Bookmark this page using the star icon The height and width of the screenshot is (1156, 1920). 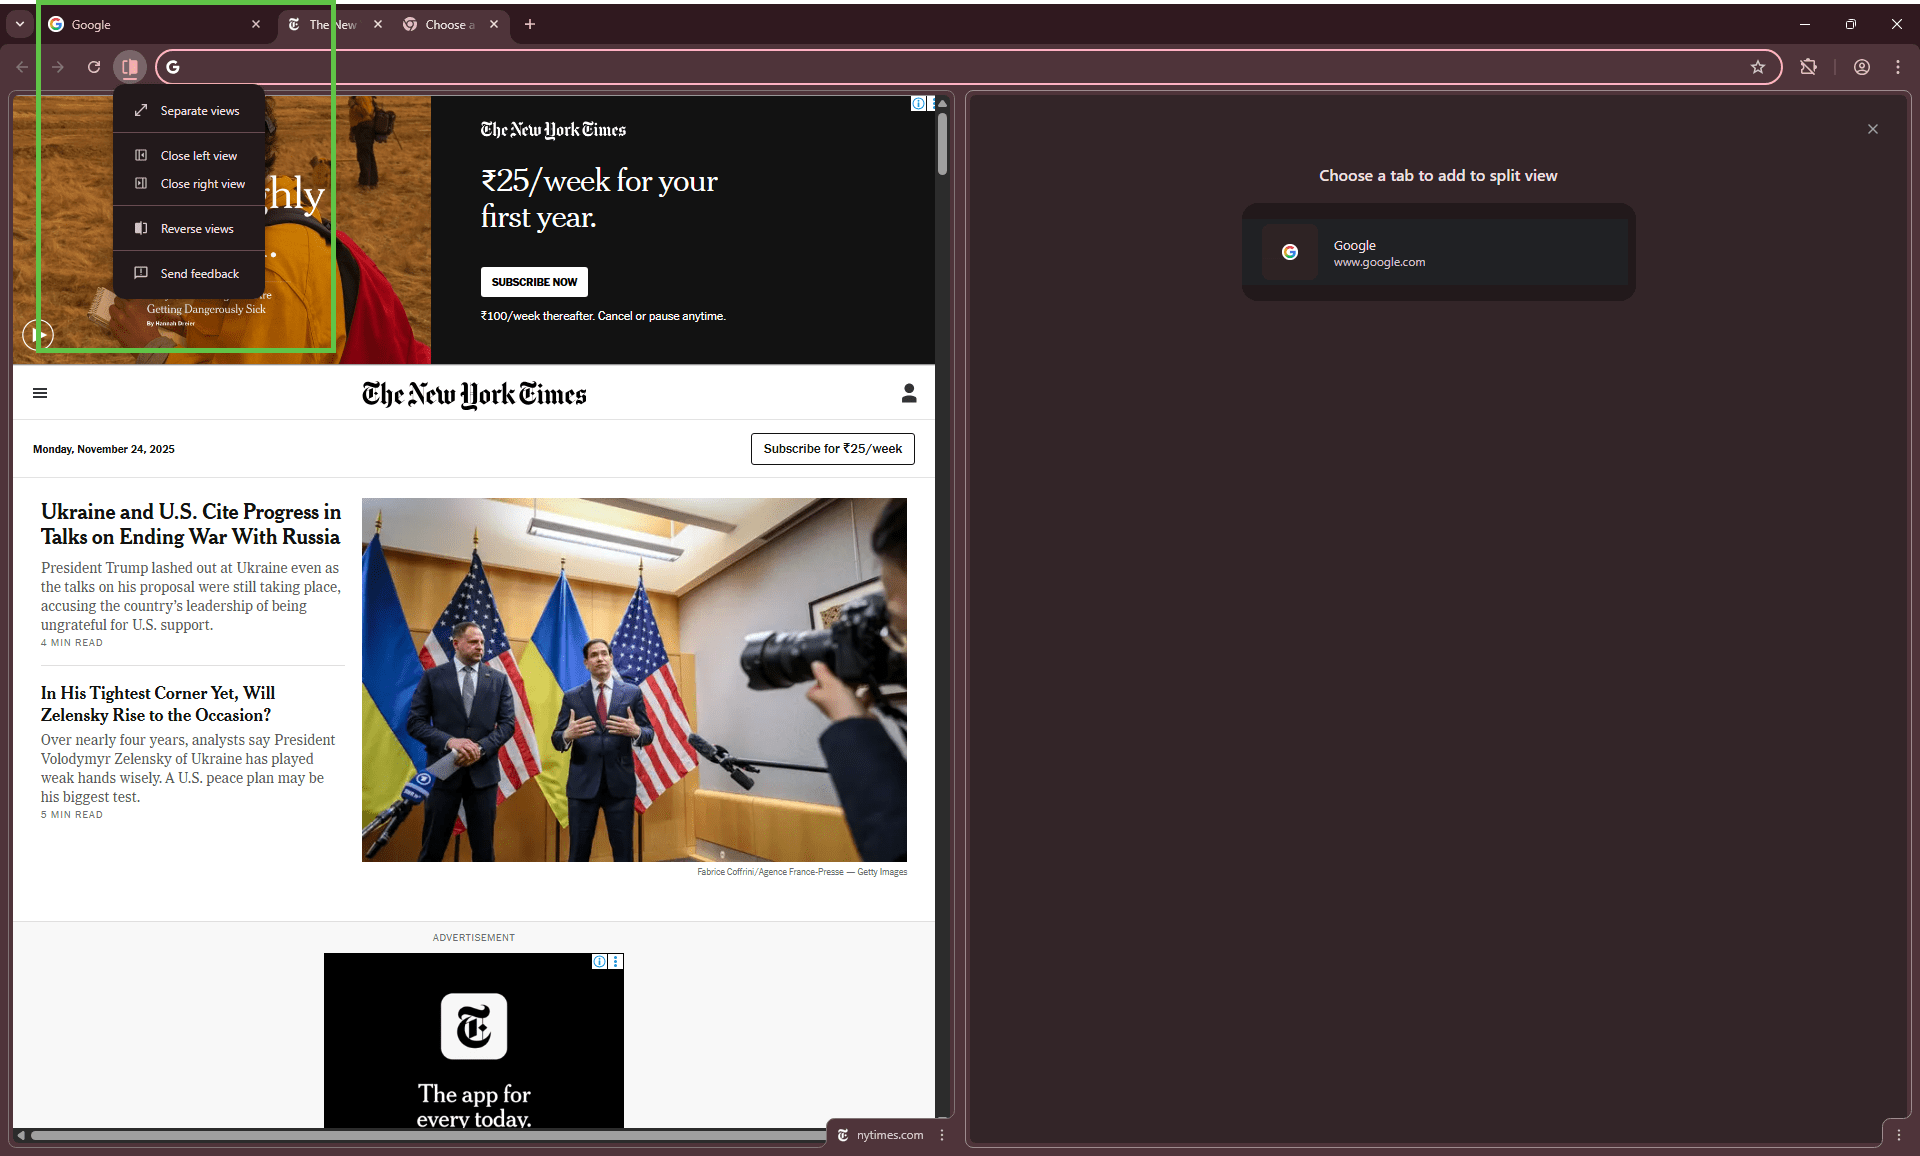(x=1759, y=67)
